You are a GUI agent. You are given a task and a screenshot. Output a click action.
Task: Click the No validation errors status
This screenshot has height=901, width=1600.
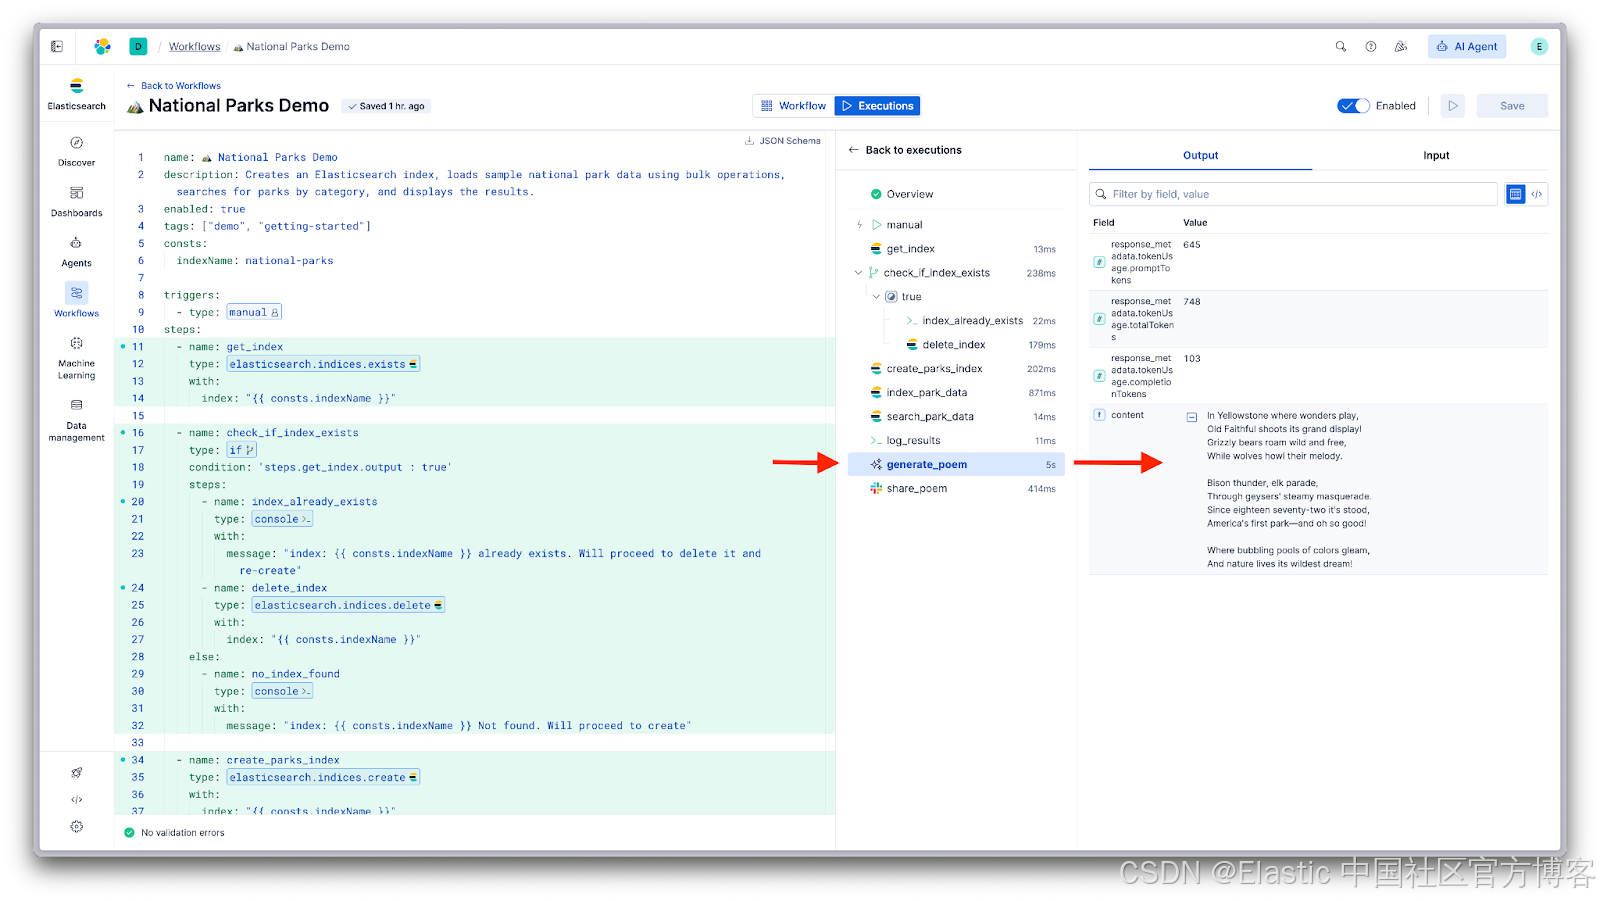[x=174, y=832]
